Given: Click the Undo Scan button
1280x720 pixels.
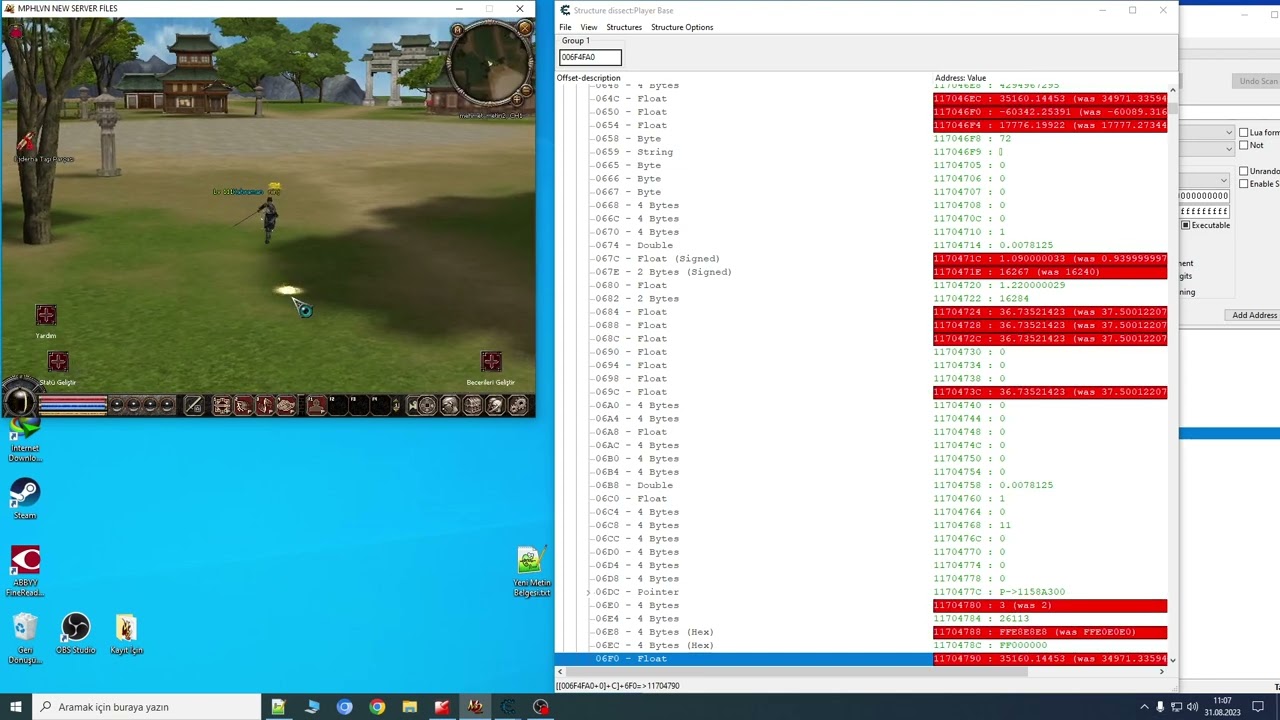Looking at the screenshot, I should pos(1258,81).
